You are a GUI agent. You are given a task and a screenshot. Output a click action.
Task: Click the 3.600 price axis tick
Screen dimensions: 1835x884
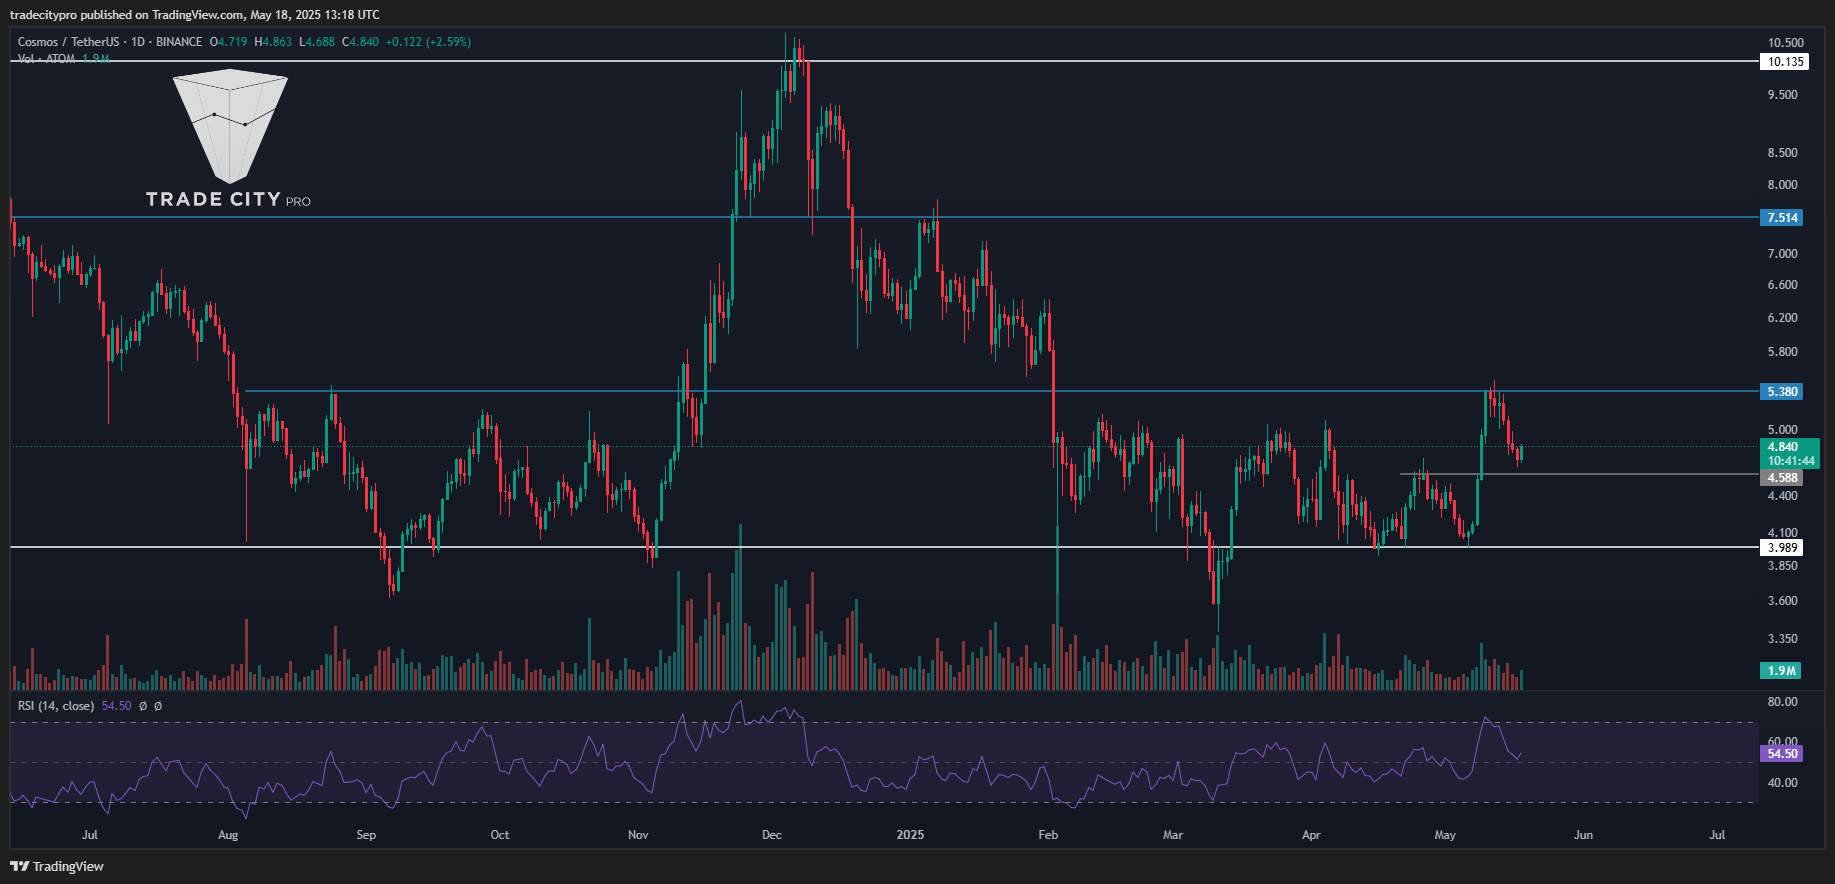(1783, 601)
